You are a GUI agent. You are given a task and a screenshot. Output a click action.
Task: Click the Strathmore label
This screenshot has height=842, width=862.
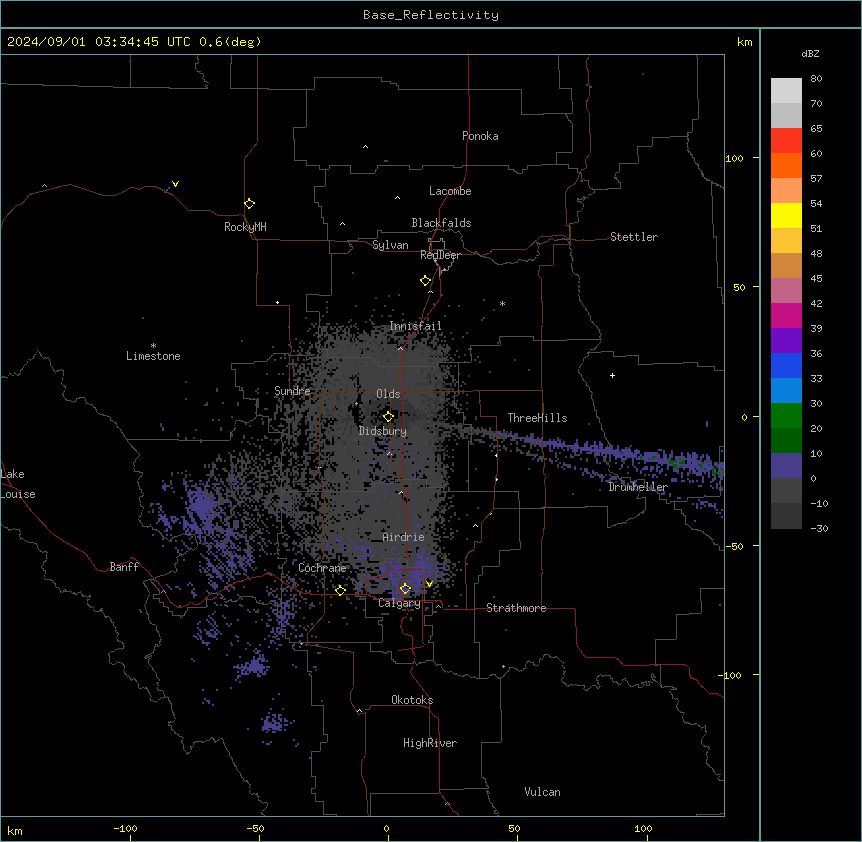(516, 608)
